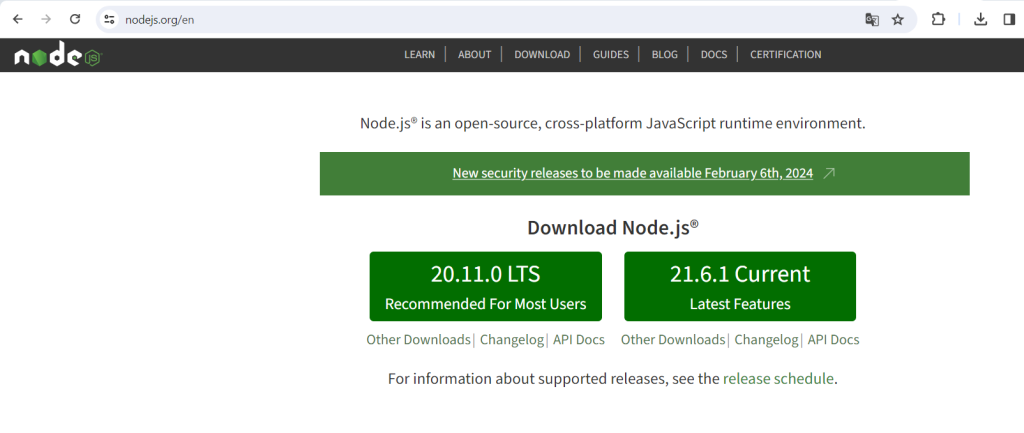Open site information icon in address bar
This screenshot has width=1024, height=433.
(109, 20)
